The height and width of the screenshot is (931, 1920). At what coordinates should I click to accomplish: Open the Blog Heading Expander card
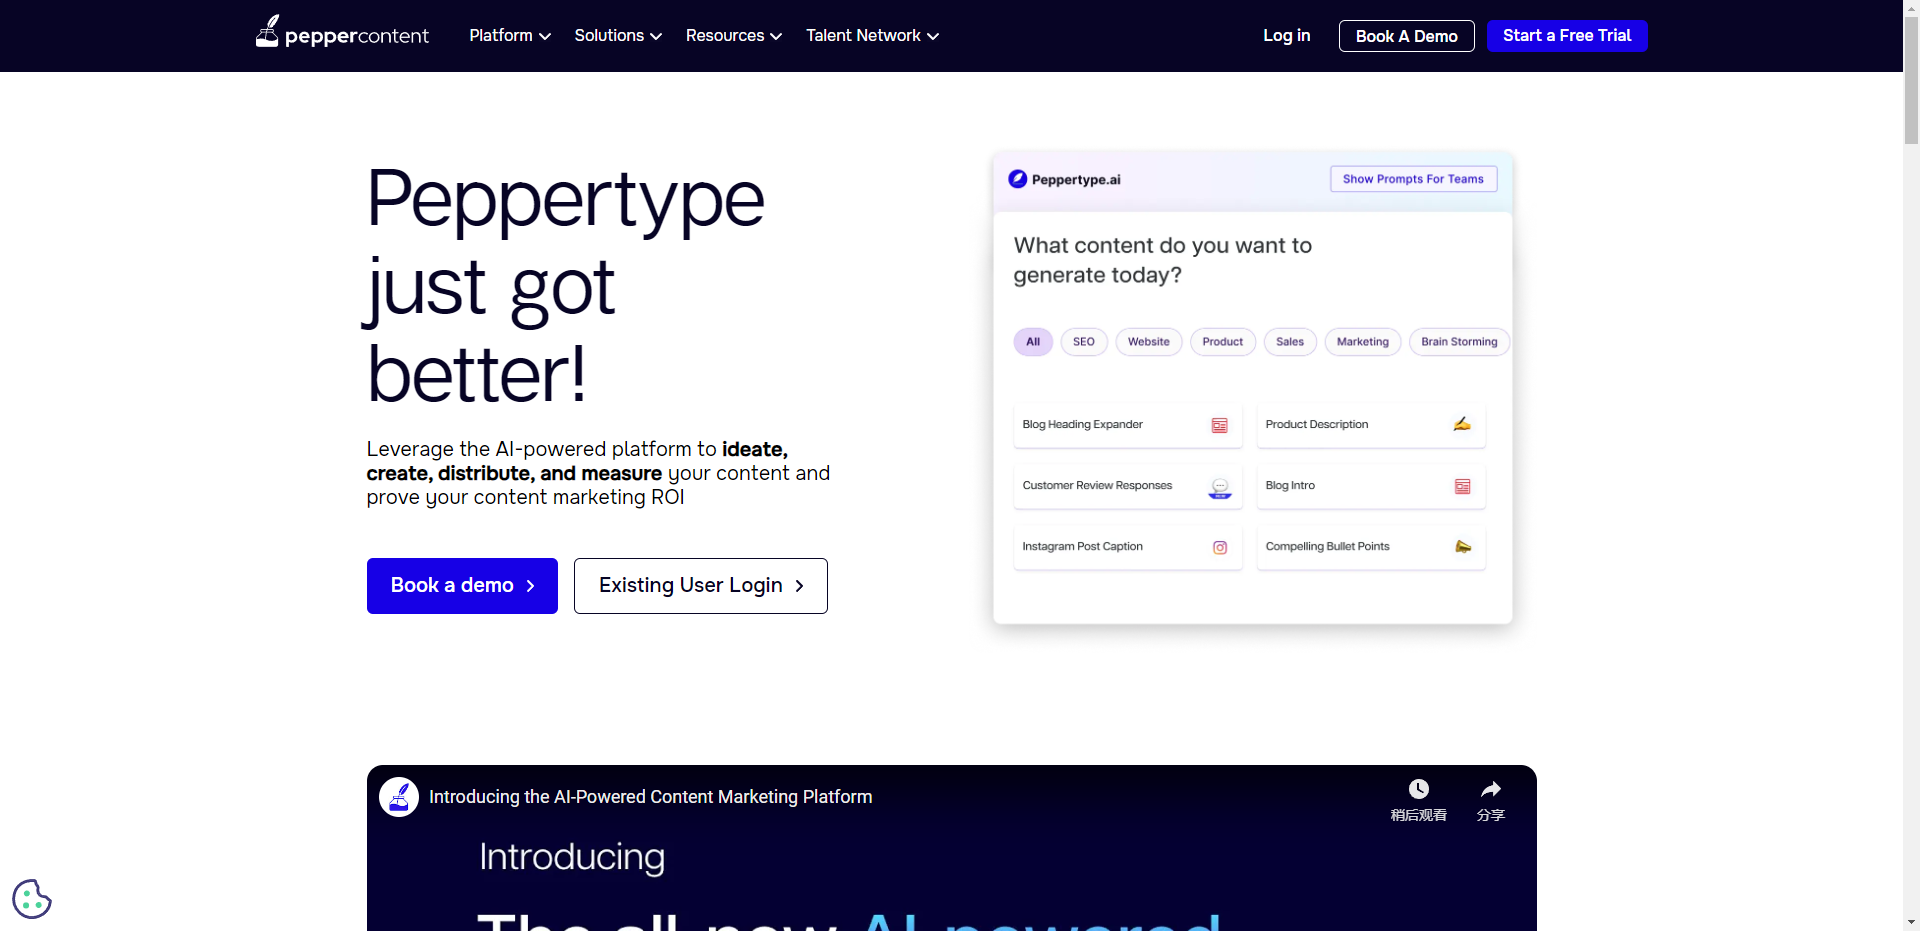(1128, 426)
